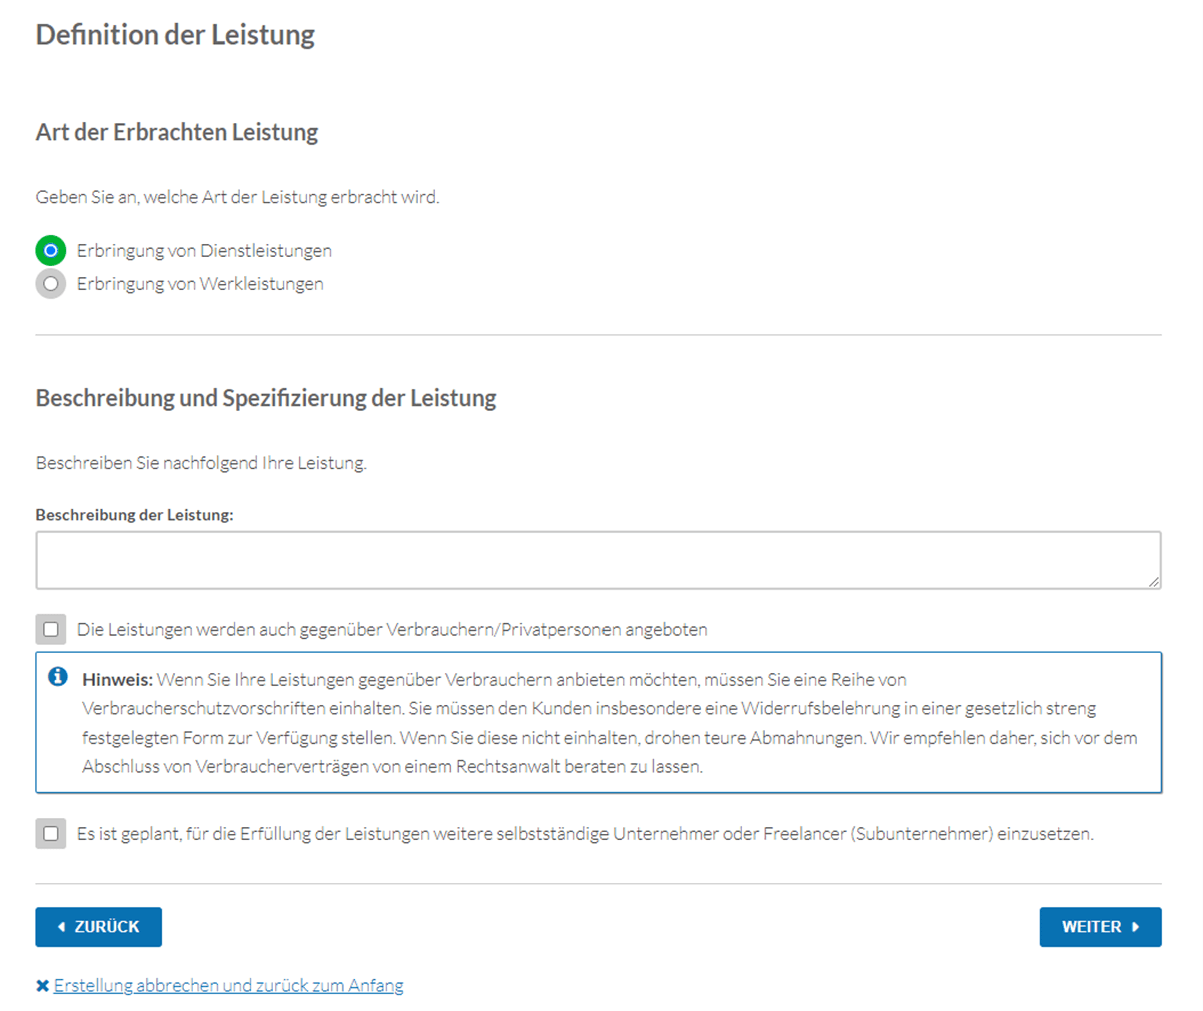Open the Erstellung abbrechen und zurück zum Anfang link
This screenshot has height=1011, width=1203.
pos(229,986)
